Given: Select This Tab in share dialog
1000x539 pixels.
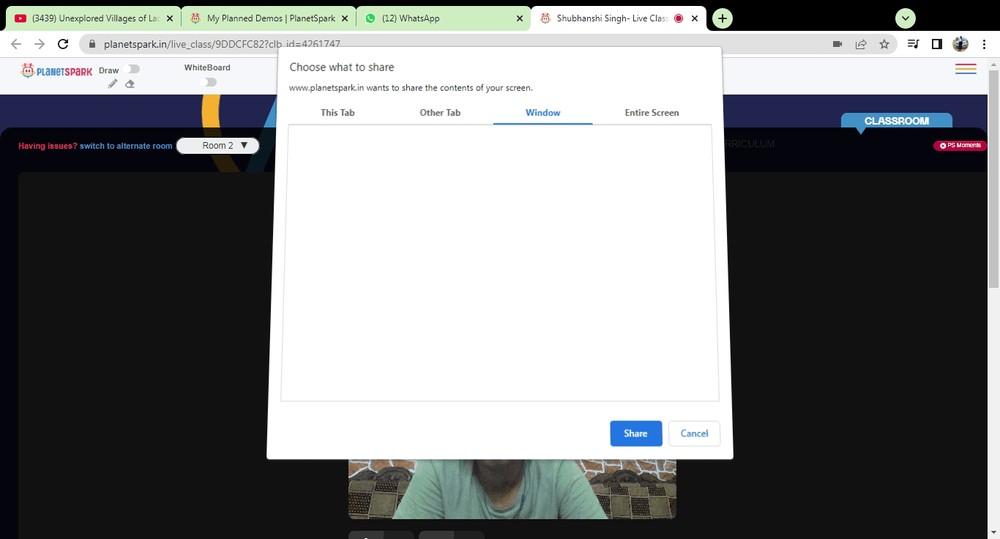Looking at the screenshot, I should point(337,112).
